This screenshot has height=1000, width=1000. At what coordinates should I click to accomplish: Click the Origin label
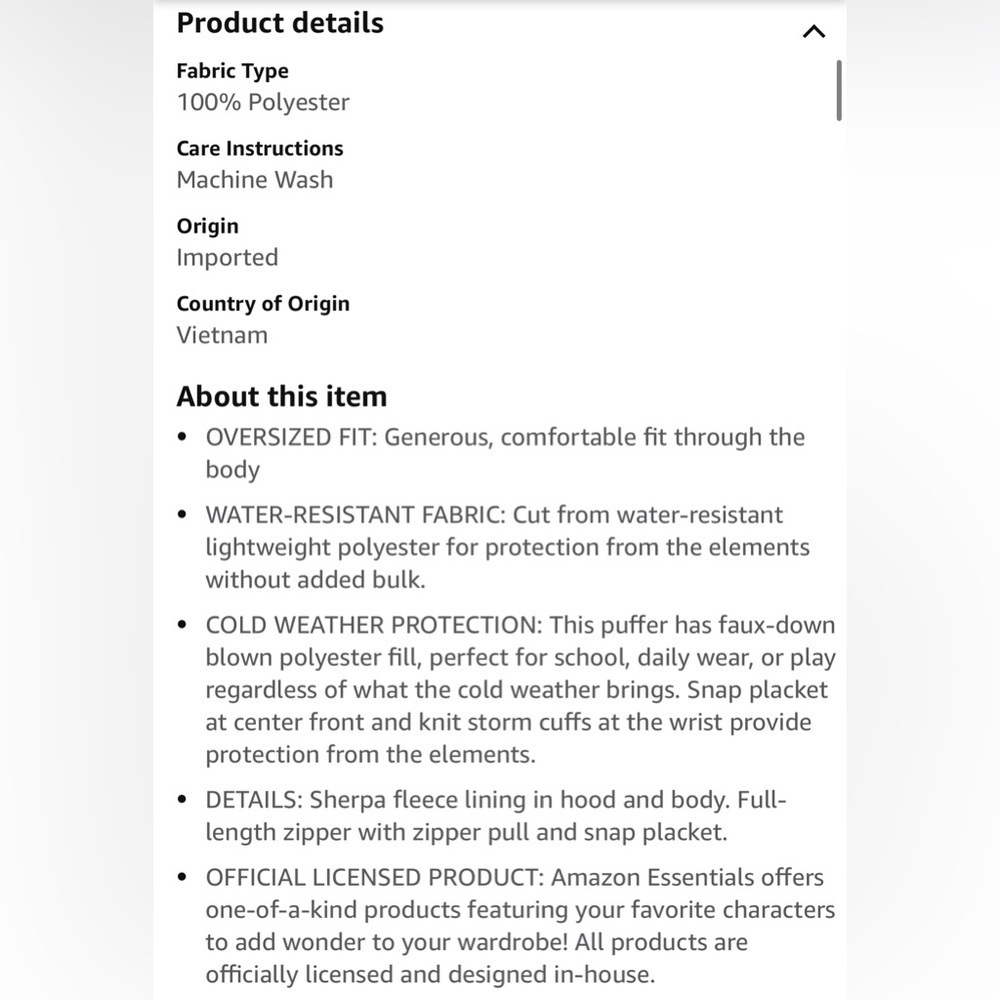(x=207, y=226)
